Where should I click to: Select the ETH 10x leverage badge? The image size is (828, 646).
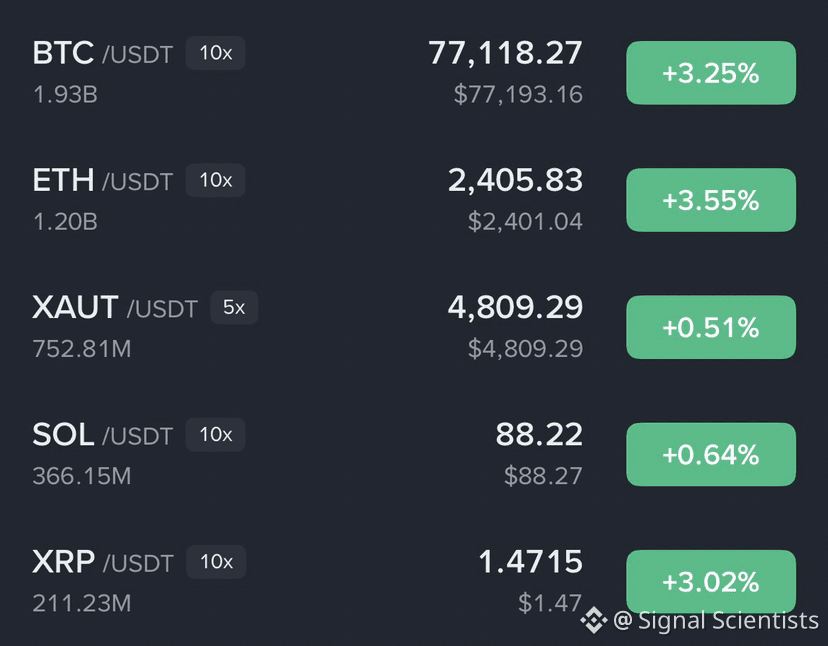tap(215, 180)
